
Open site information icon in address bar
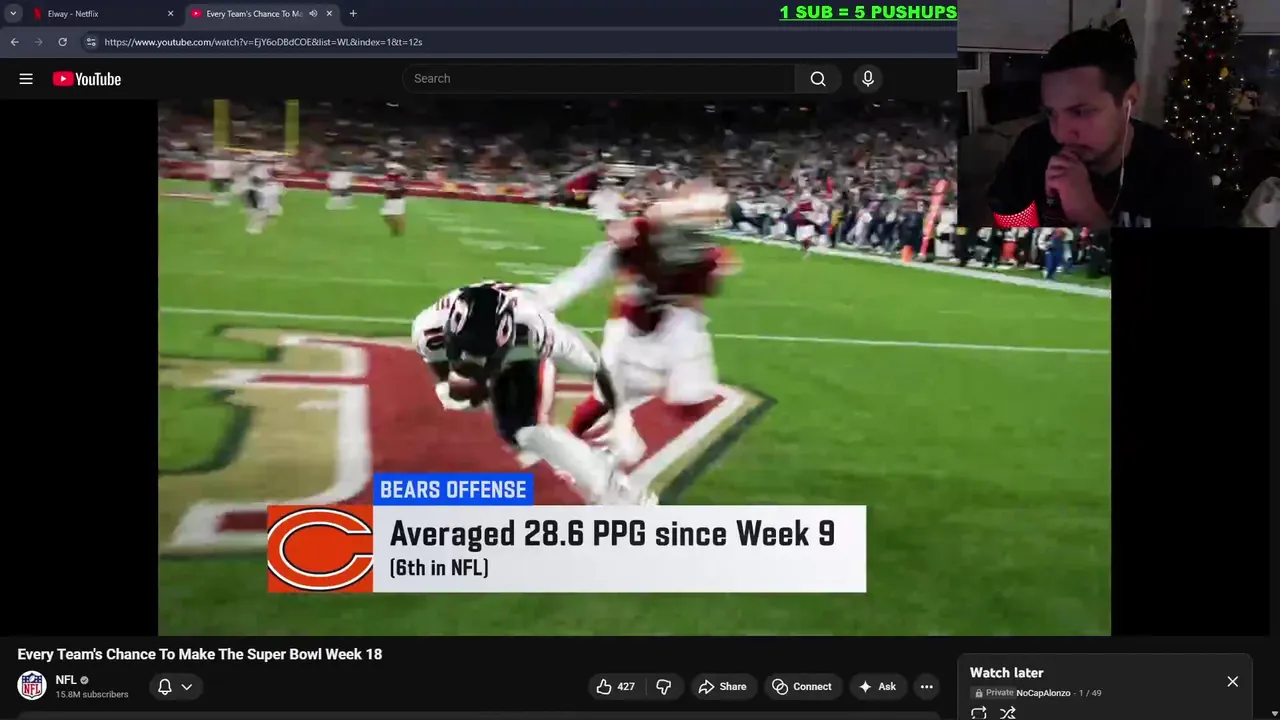click(x=91, y=42)
